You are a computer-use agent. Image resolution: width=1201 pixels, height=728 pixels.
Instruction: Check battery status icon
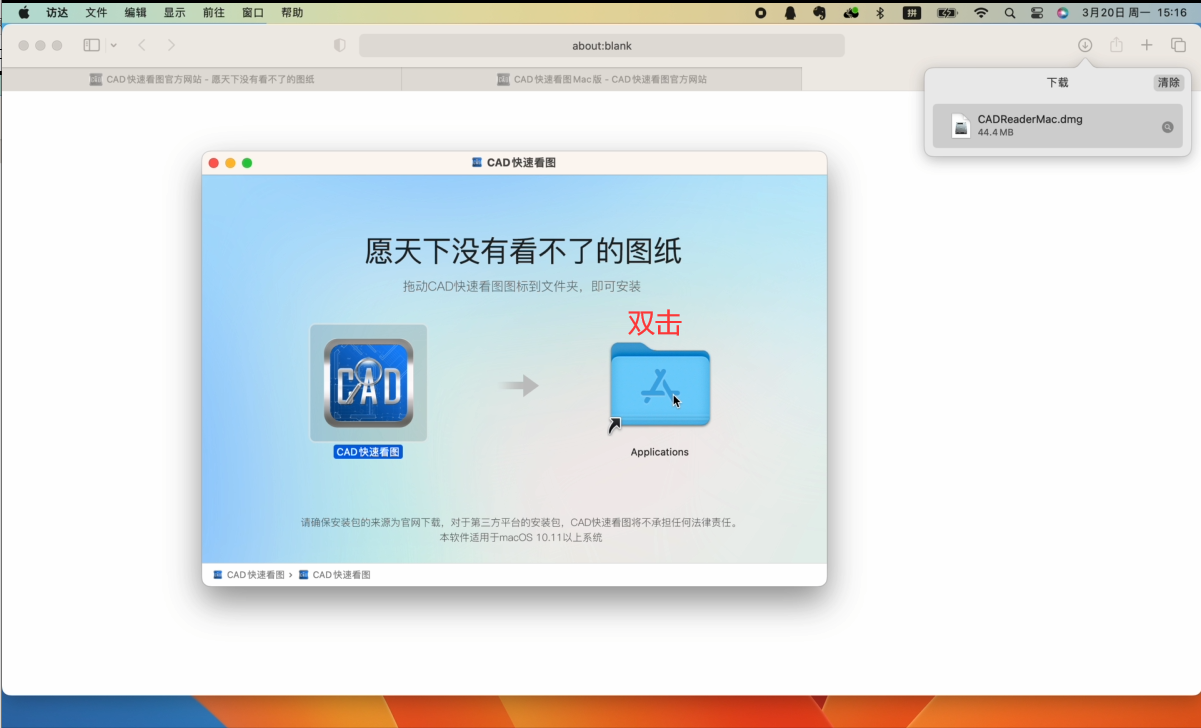click(947, 13)
